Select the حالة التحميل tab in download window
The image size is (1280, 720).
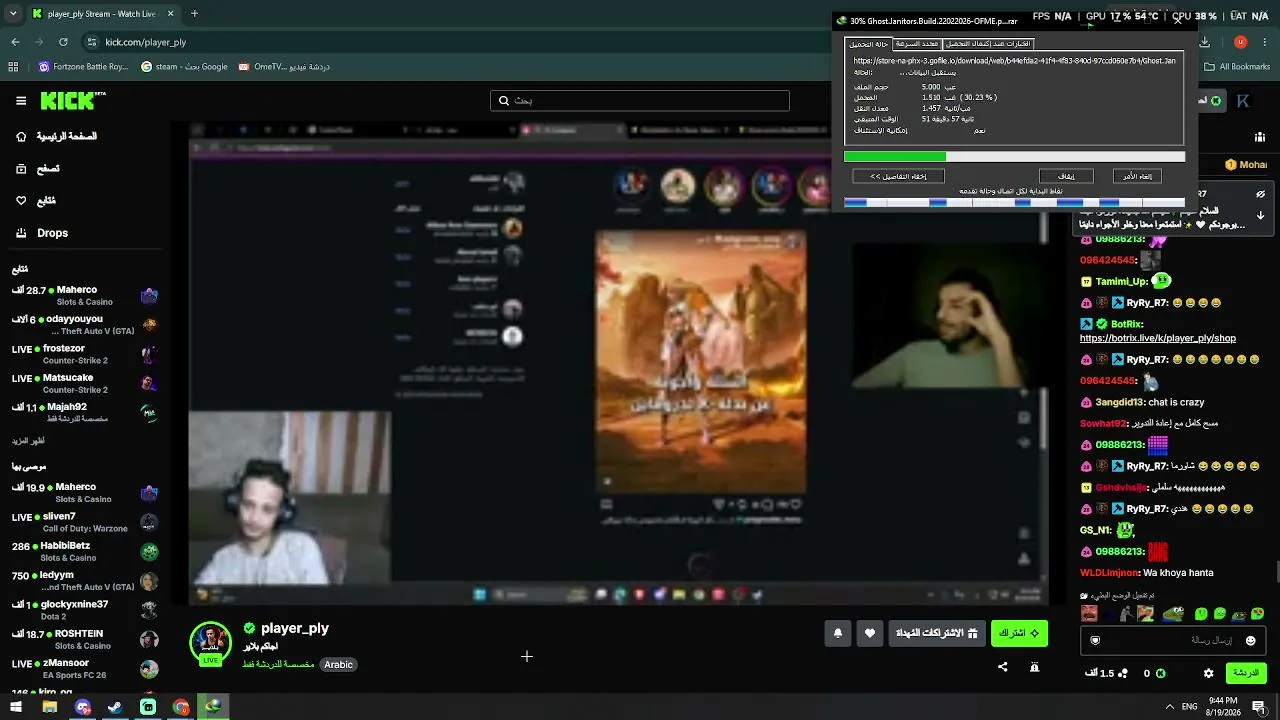tap(868, 44)
